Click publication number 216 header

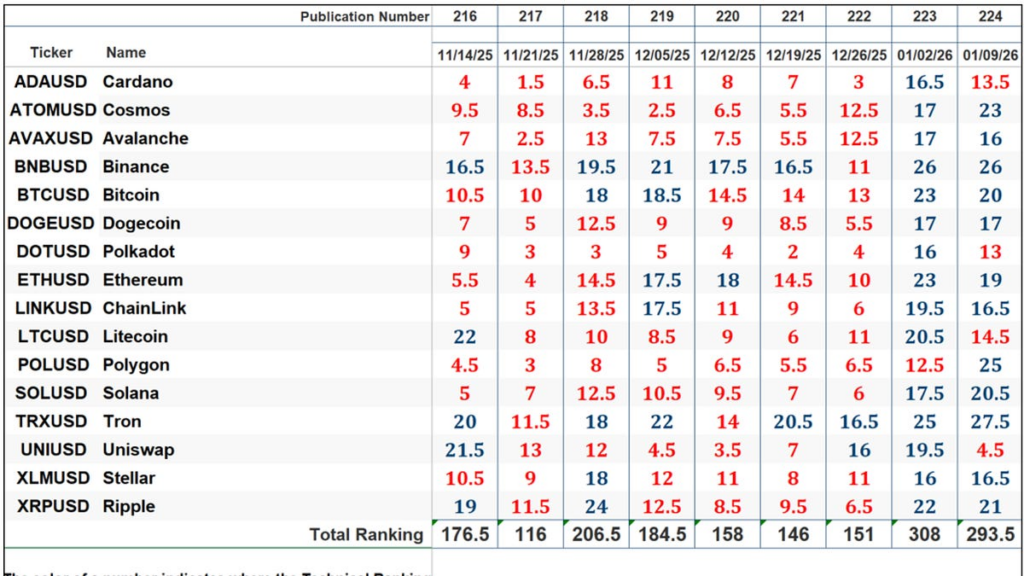(x=465, y=16)
